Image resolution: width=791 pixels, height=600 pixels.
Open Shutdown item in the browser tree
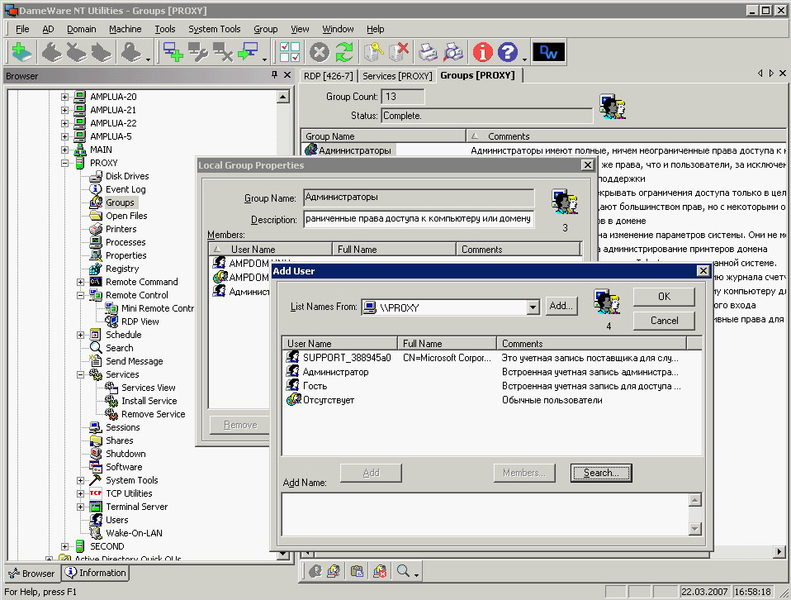(125, 454)
